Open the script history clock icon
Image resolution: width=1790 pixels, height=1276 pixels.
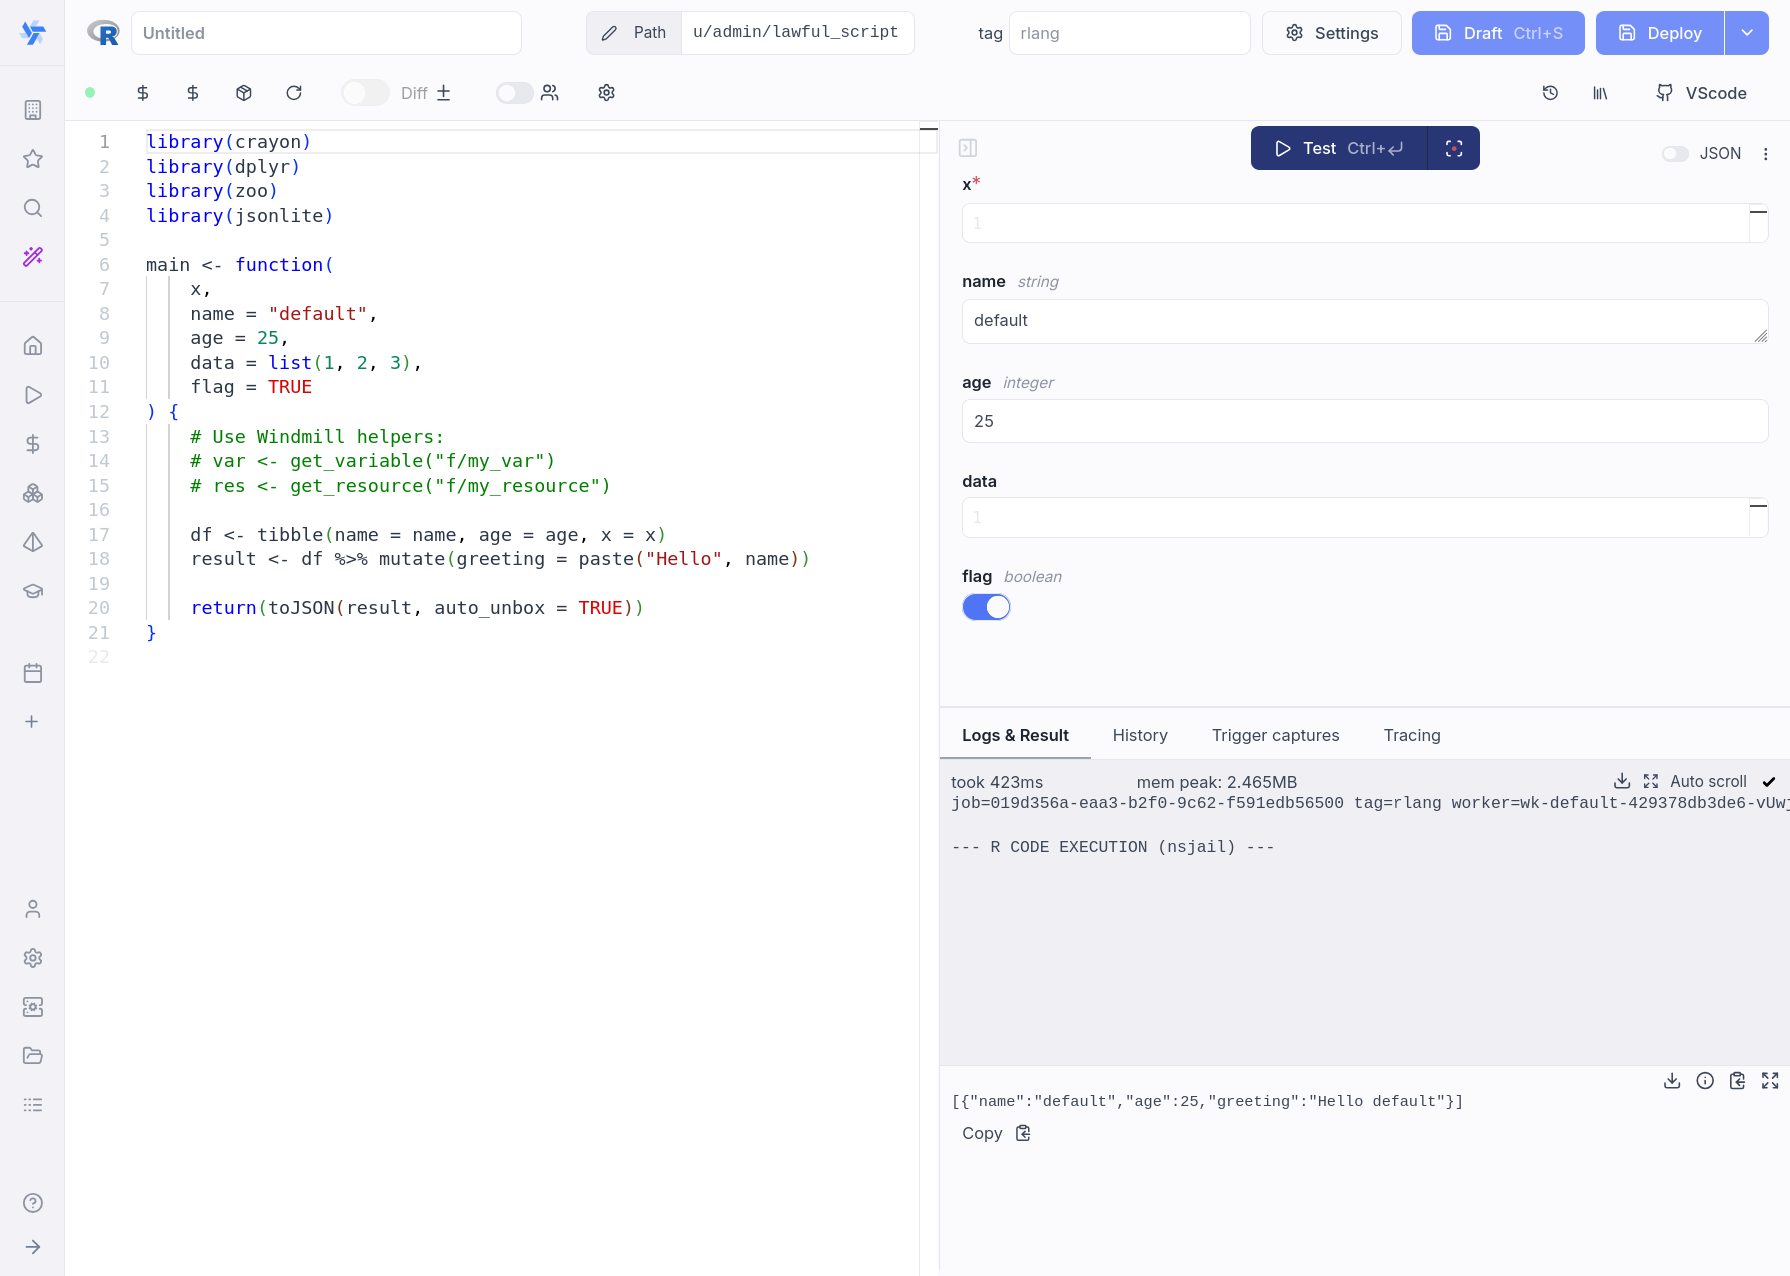(x=1550, y=93)
